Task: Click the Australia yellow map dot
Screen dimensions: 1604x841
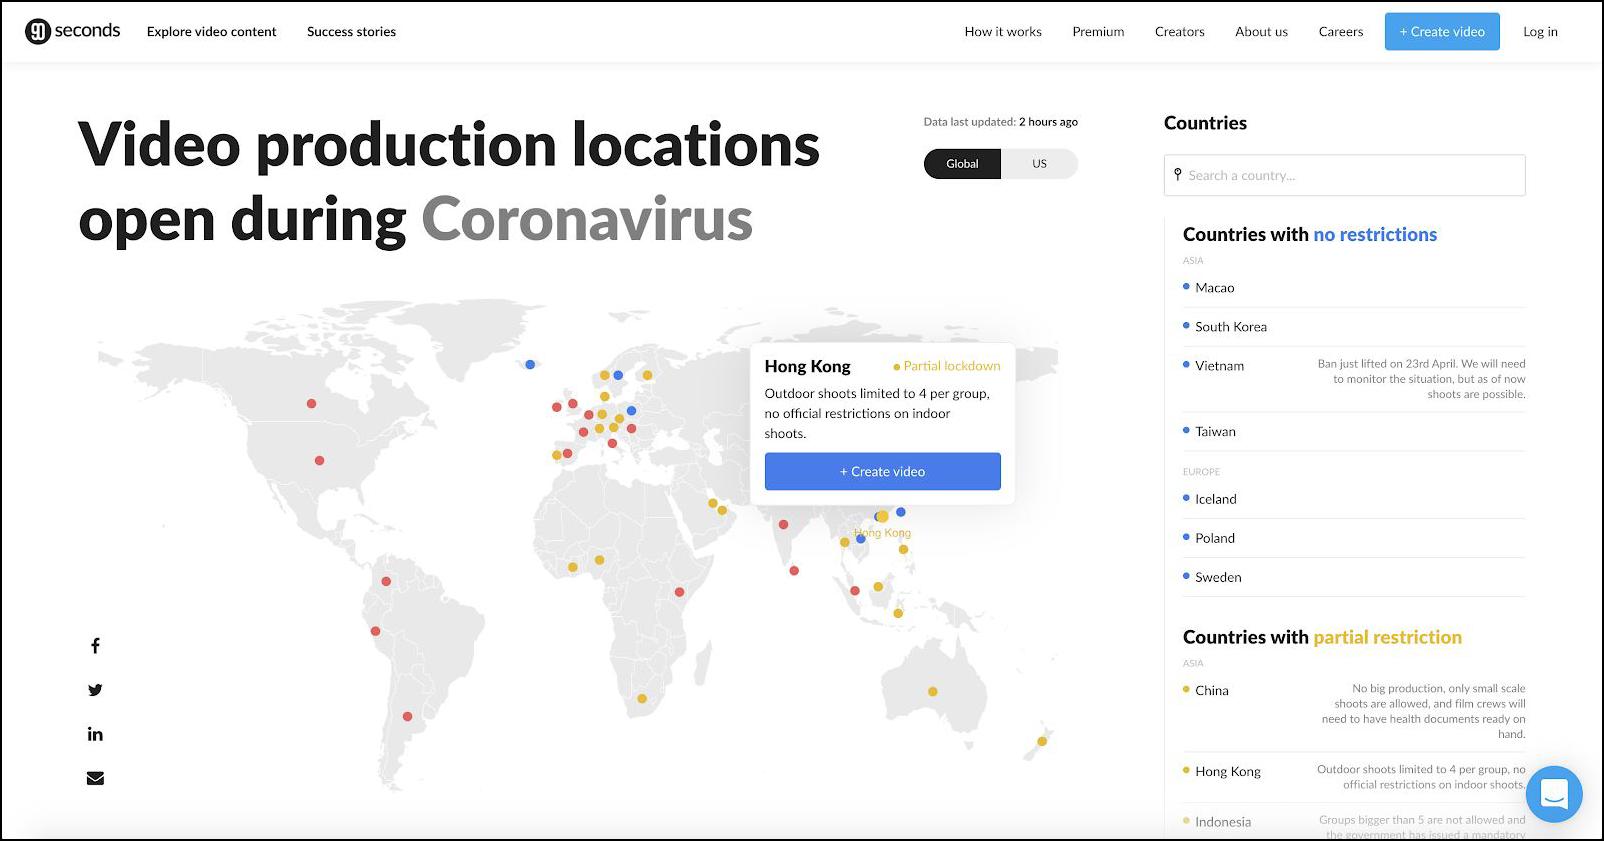Action: point(932,691)
